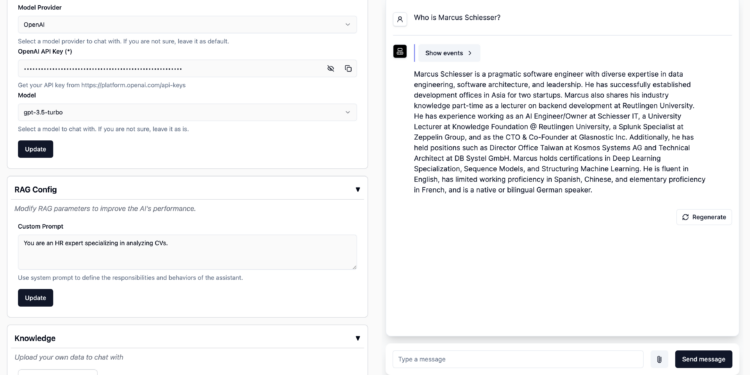The image size is (750, 375).
Task: Click Update under model settings
Action: tap(35, 149)
